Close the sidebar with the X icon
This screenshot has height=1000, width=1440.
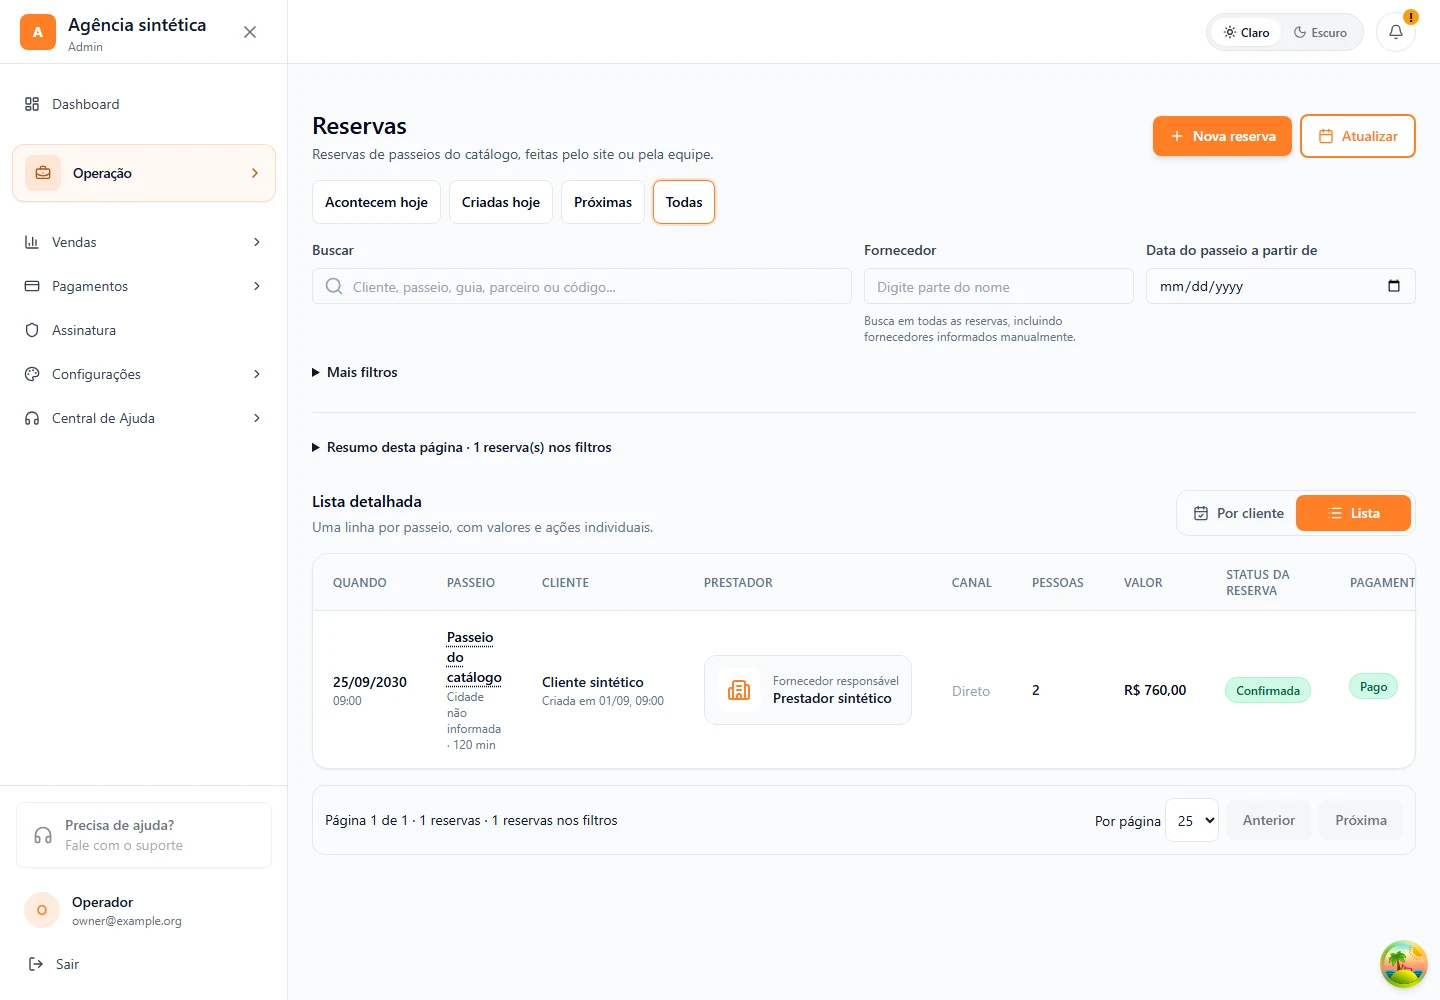[x=250, y=32]
